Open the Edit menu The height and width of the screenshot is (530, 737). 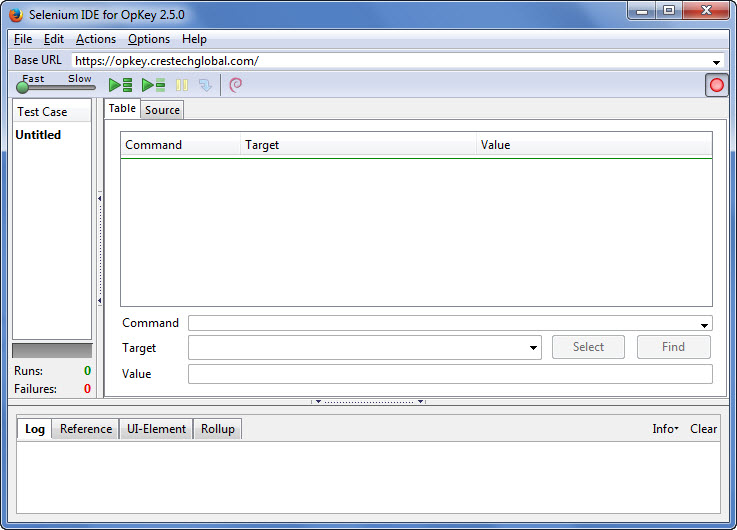click(x=54, y=39)
